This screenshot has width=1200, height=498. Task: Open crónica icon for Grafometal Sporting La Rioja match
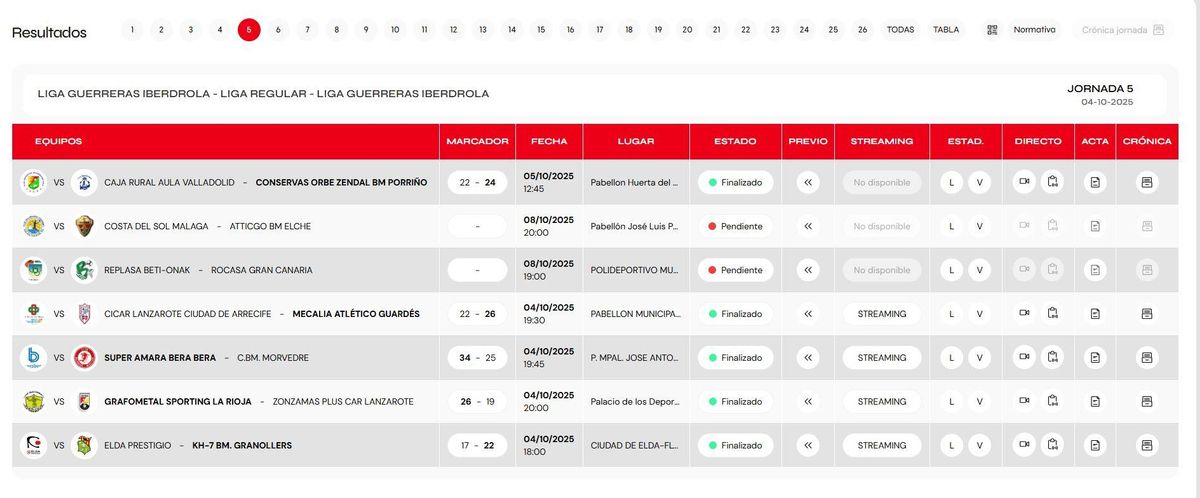coord(1147,402)
